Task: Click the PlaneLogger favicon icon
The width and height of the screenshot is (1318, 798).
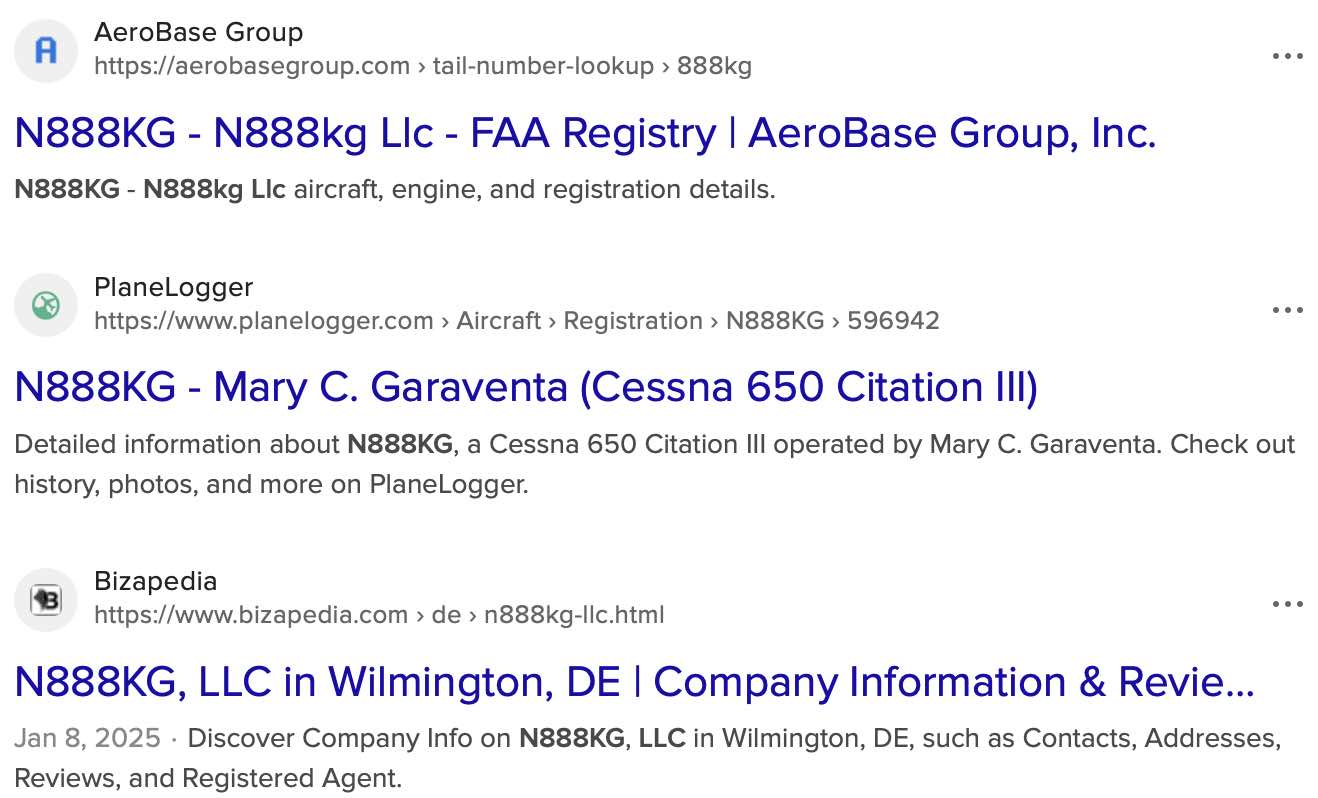Action: 46,305
